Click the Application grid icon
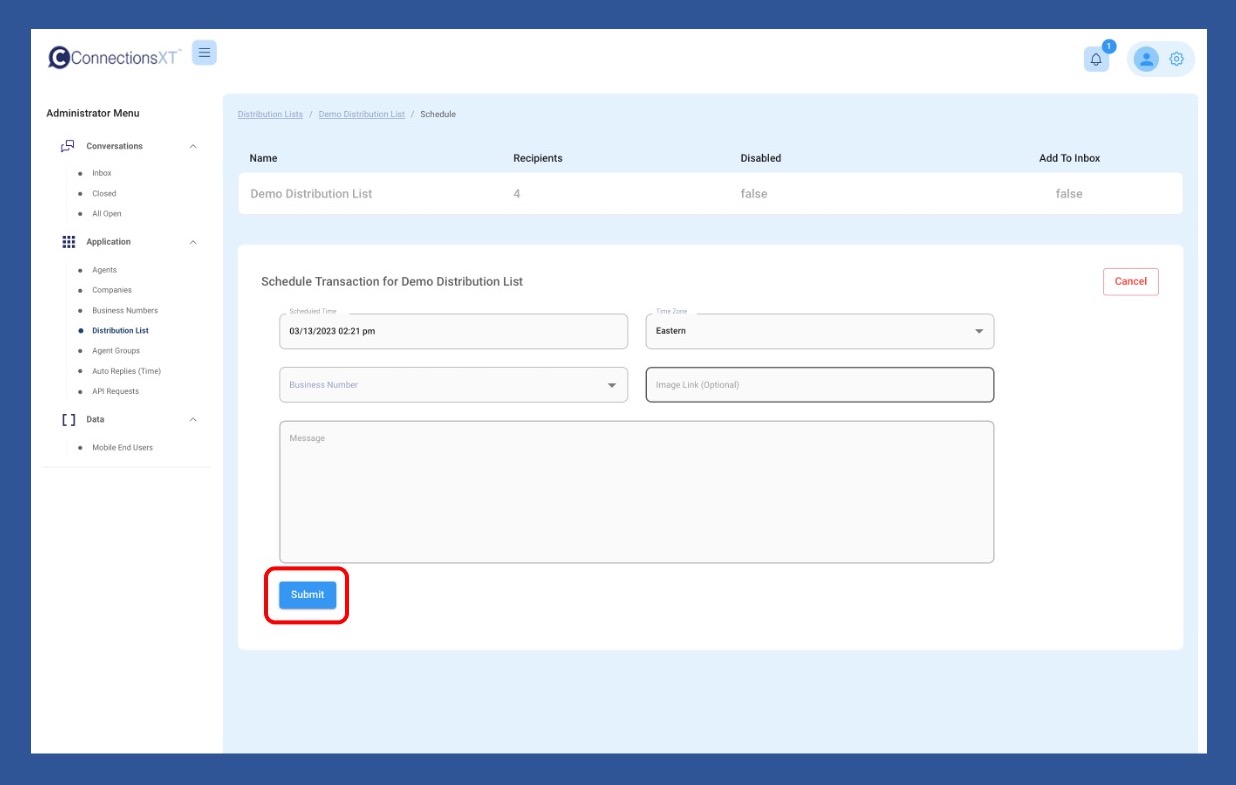The height and width of the screenshot is (785, 1236). pyautogui.click(x=68, y=242)
